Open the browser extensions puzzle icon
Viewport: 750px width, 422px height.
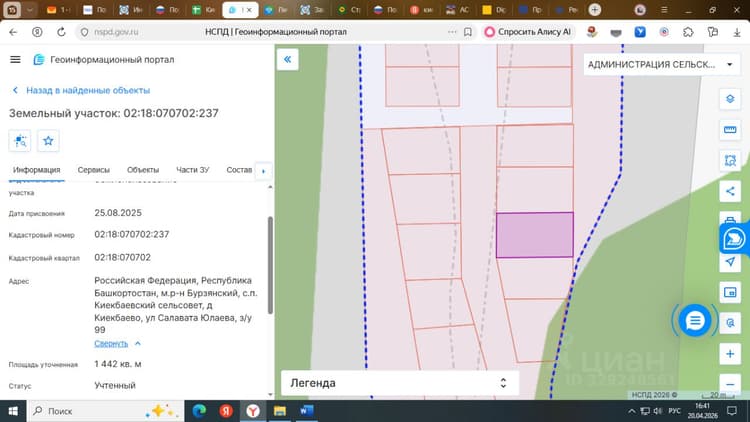(688, 32)
